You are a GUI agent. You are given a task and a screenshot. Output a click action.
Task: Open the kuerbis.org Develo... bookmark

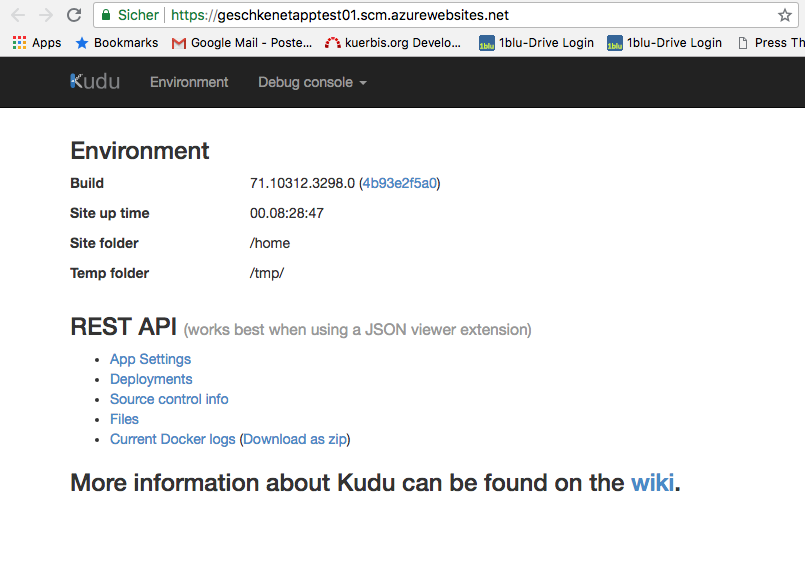click(x=393, y=43)
